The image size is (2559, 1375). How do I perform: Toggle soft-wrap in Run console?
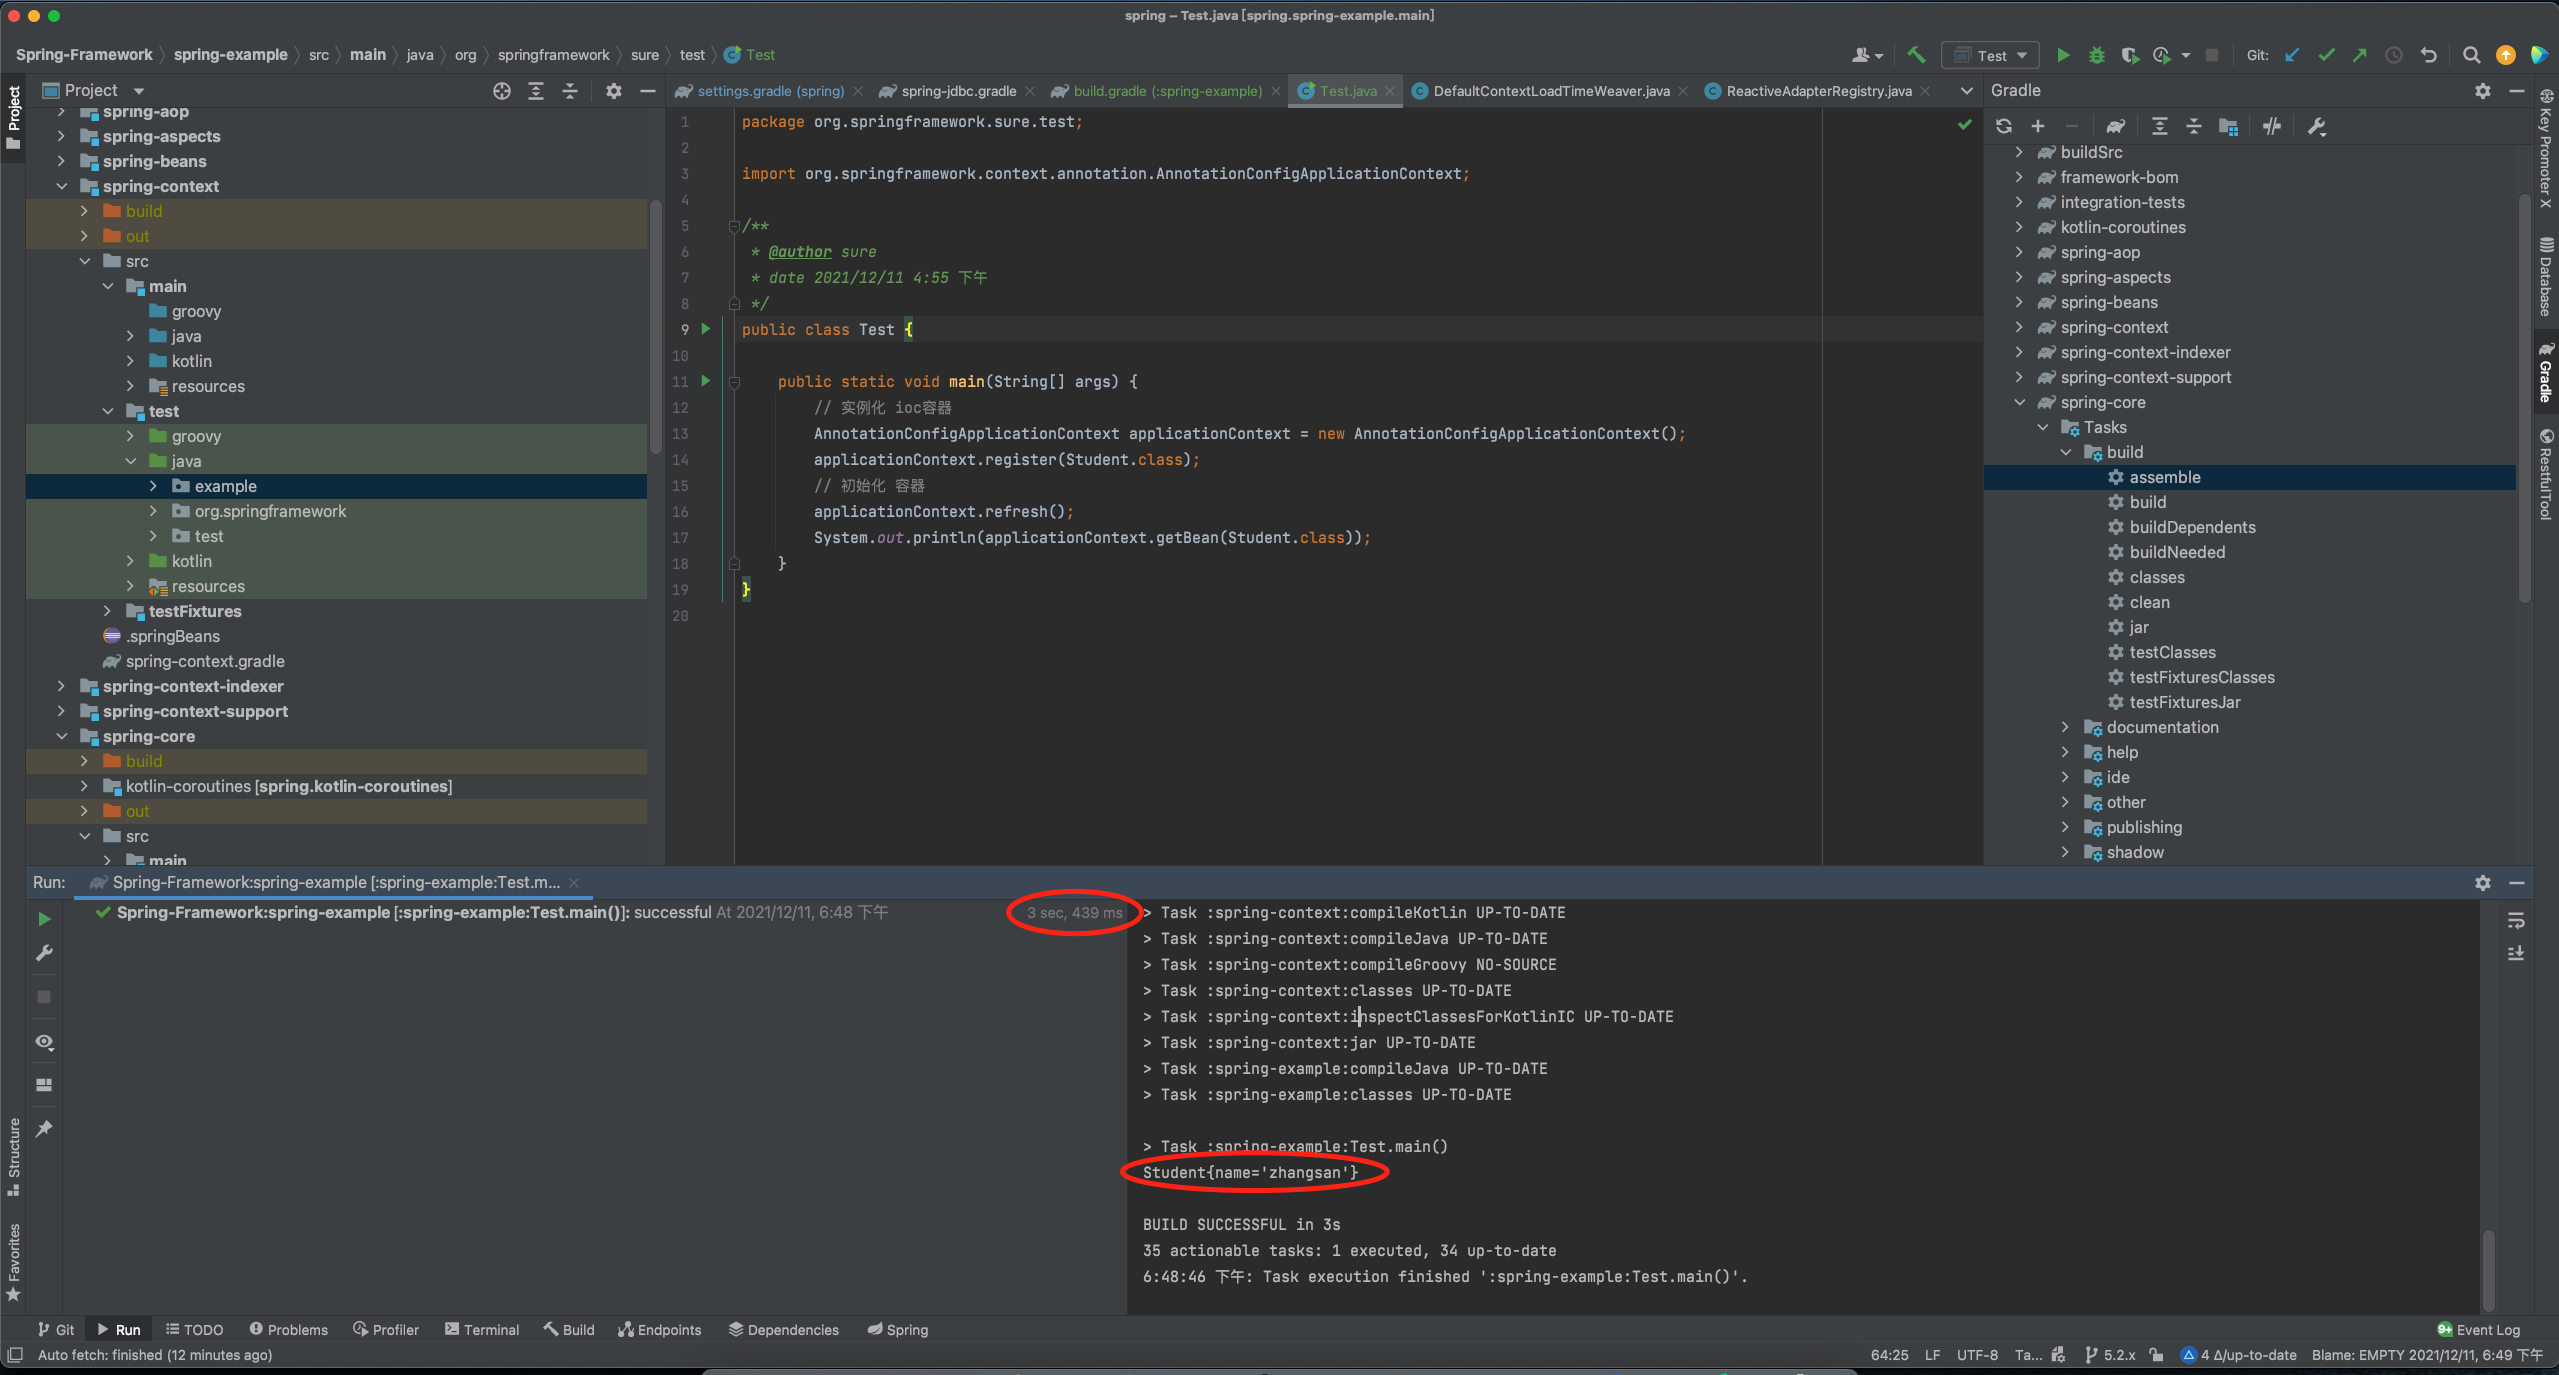(2516, 920)
